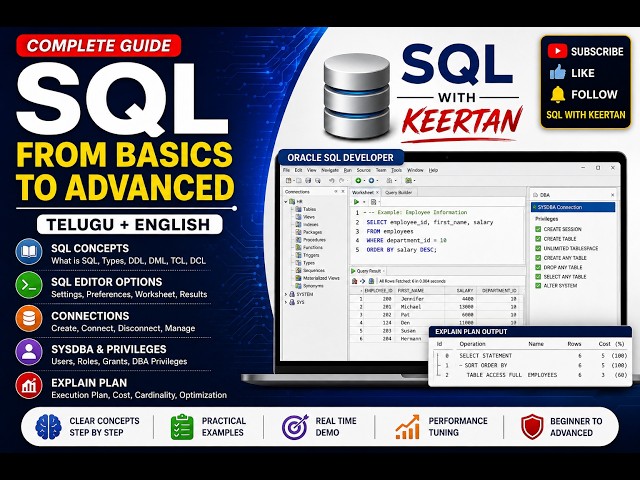The height and width of the screenshot is (480, 640).
Task: Click the green terminal SQL Editor Options icon
Action: [x=29, y=285]
